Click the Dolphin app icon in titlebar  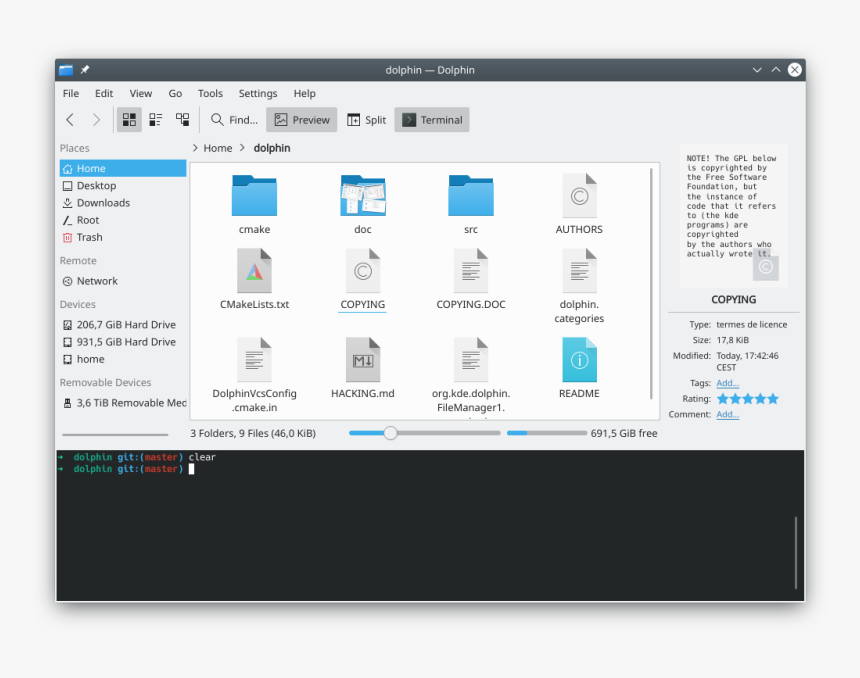point(66,70)
